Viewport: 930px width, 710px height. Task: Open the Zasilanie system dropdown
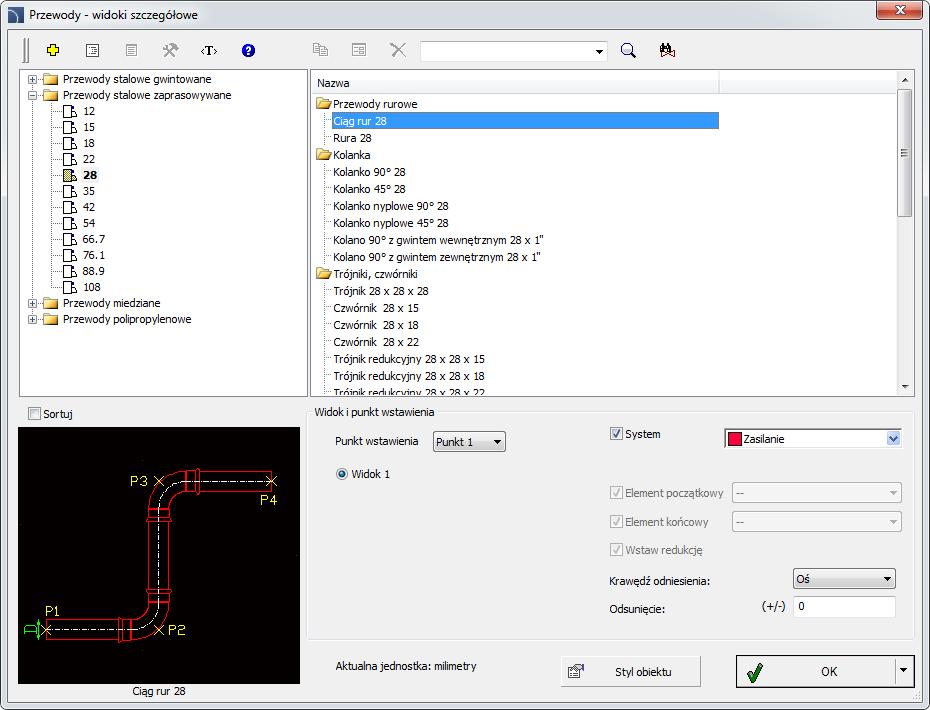(893, 439)
